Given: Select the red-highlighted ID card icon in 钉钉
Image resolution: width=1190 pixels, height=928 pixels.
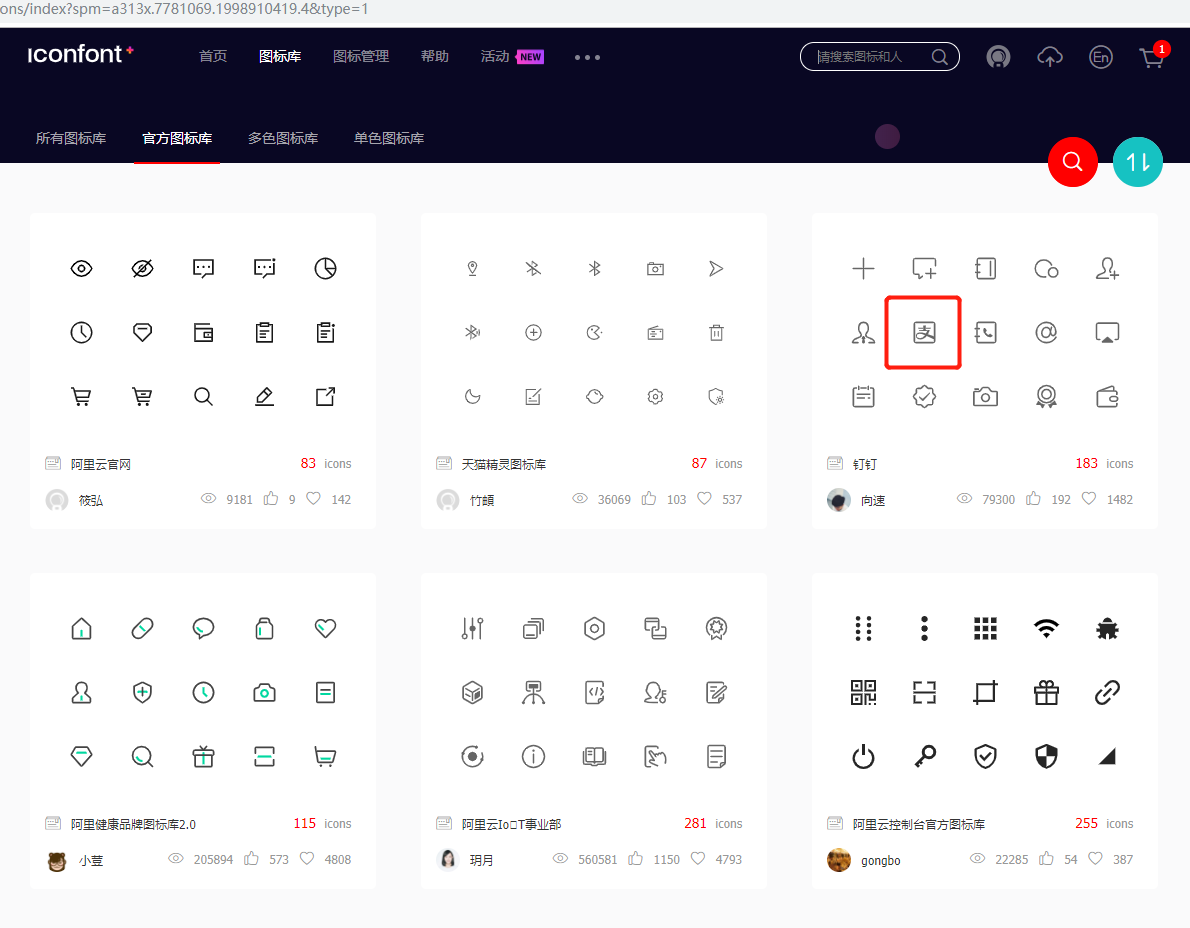Looking at the screenshot, I should 923,331.
